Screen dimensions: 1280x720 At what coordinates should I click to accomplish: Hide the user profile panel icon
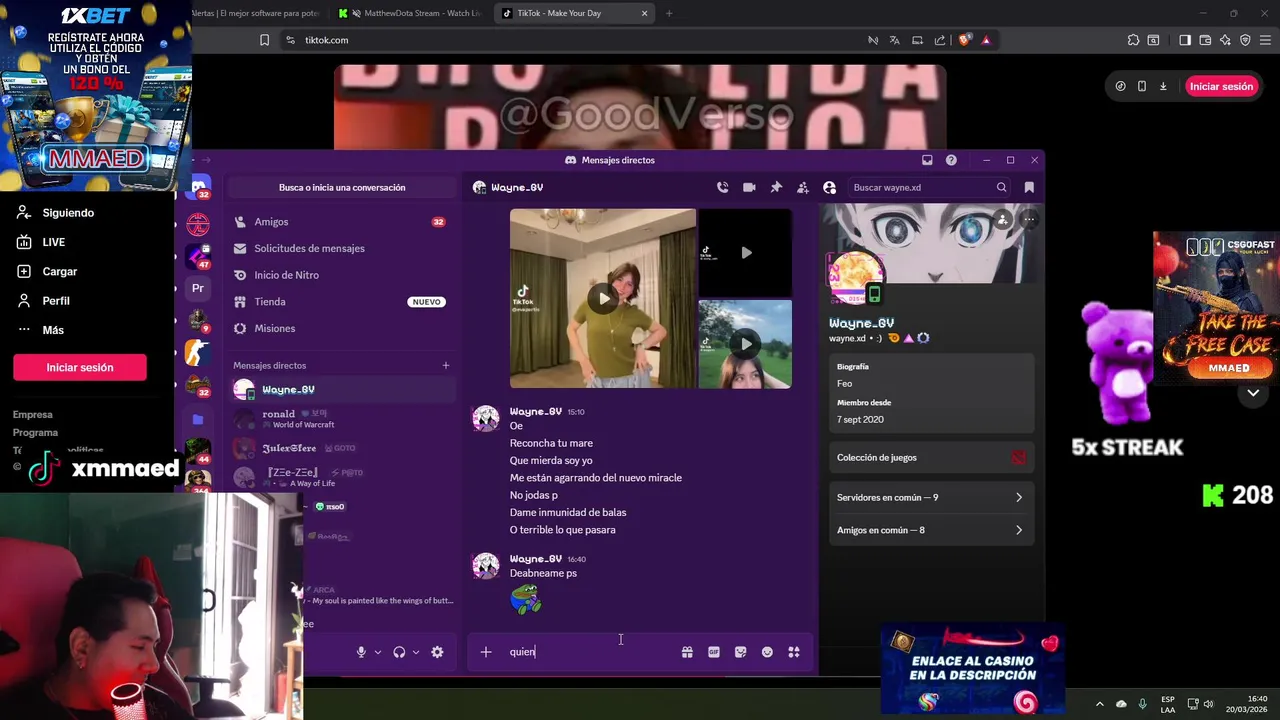pyautogui.click(x=829, y=187)
